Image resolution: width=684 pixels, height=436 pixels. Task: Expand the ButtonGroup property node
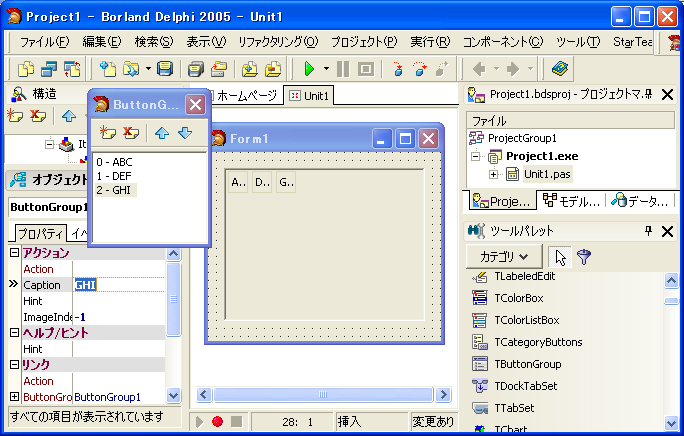[x=14, y=397]
